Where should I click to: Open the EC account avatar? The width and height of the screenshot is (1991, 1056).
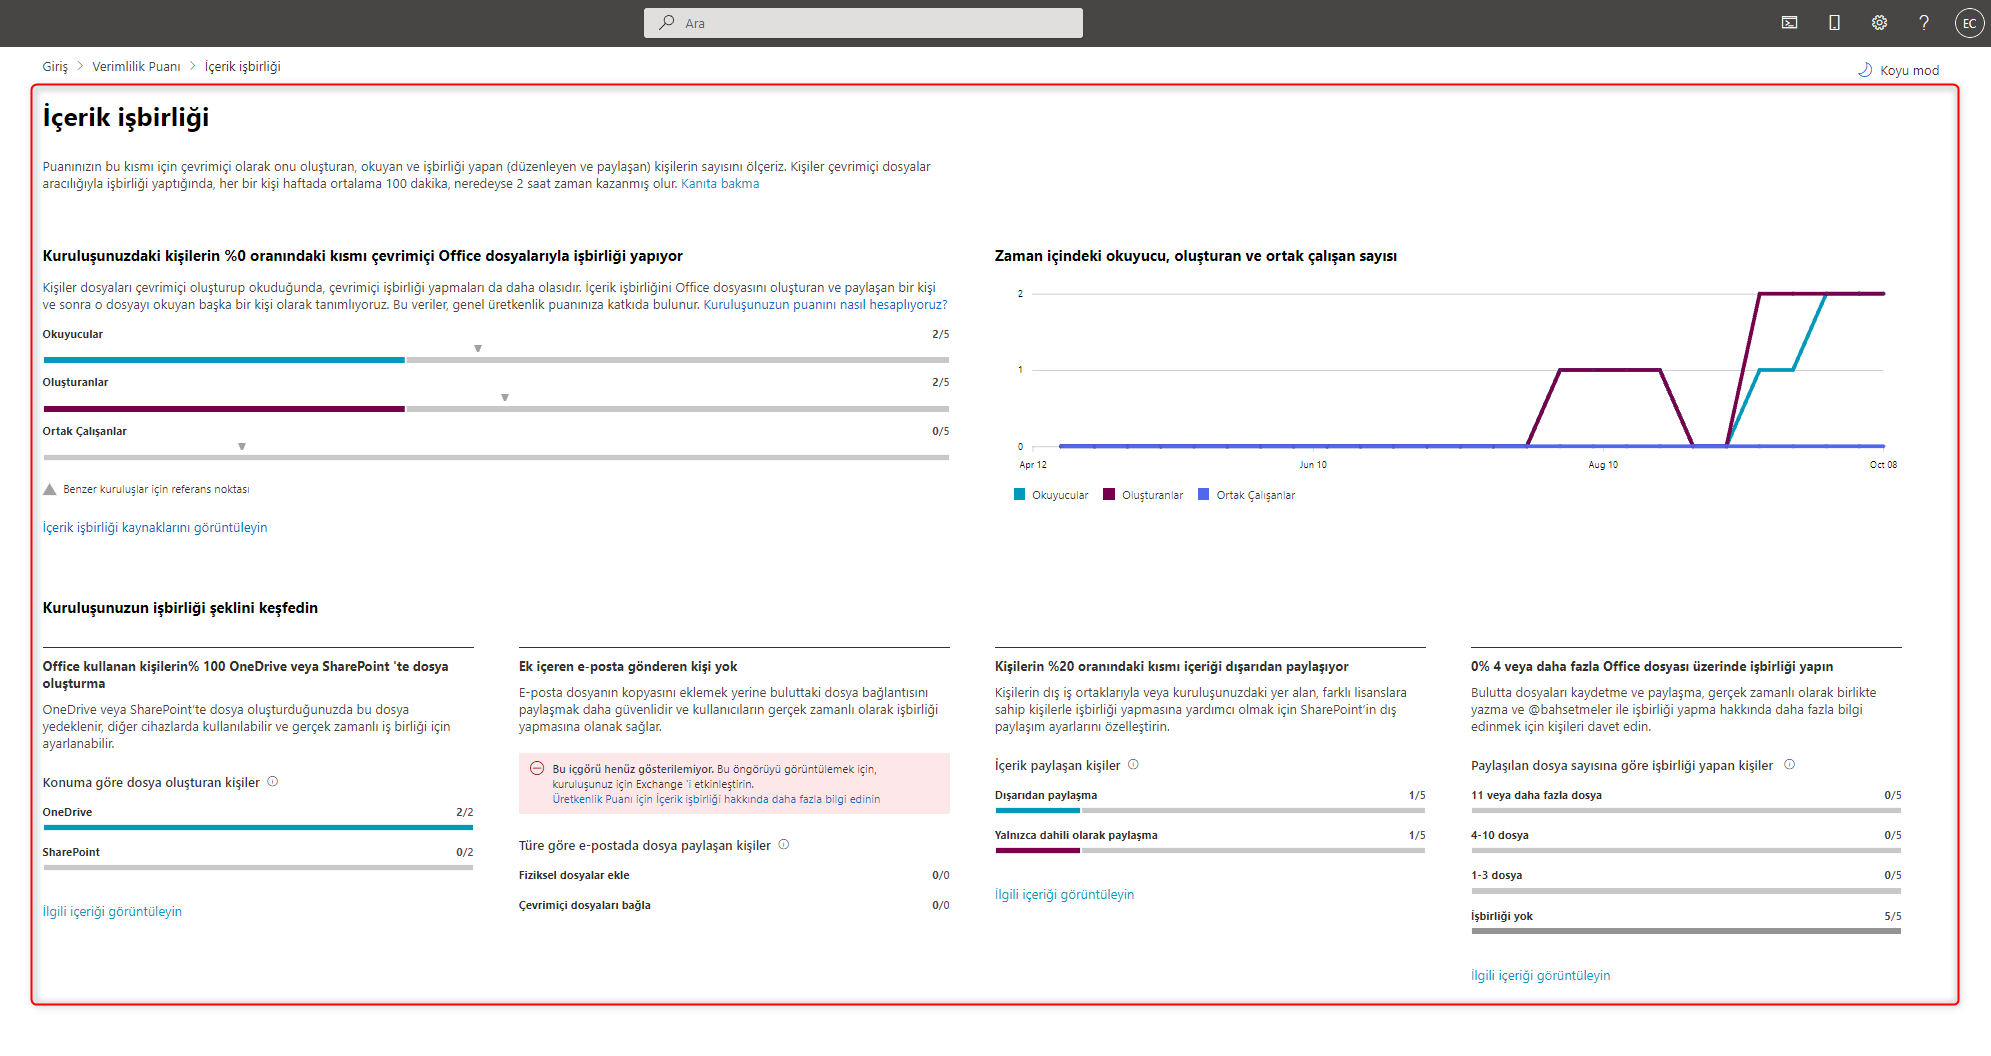click(x=1969, y=23)
